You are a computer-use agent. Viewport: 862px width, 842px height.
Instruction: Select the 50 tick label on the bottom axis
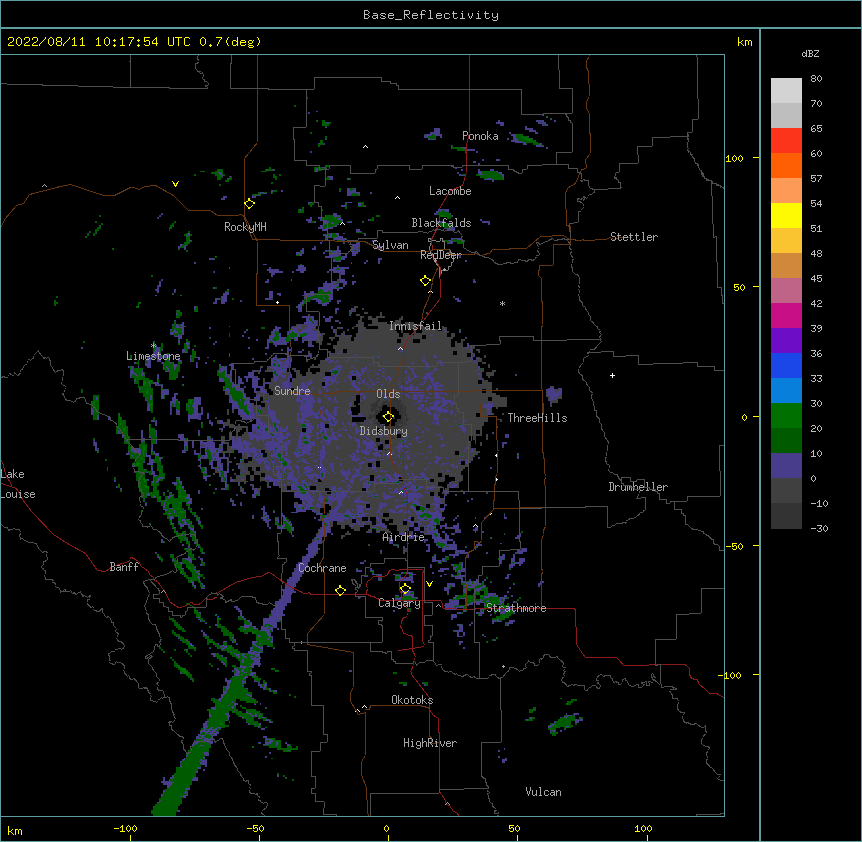pyautogui.click(x=514, y=828)
